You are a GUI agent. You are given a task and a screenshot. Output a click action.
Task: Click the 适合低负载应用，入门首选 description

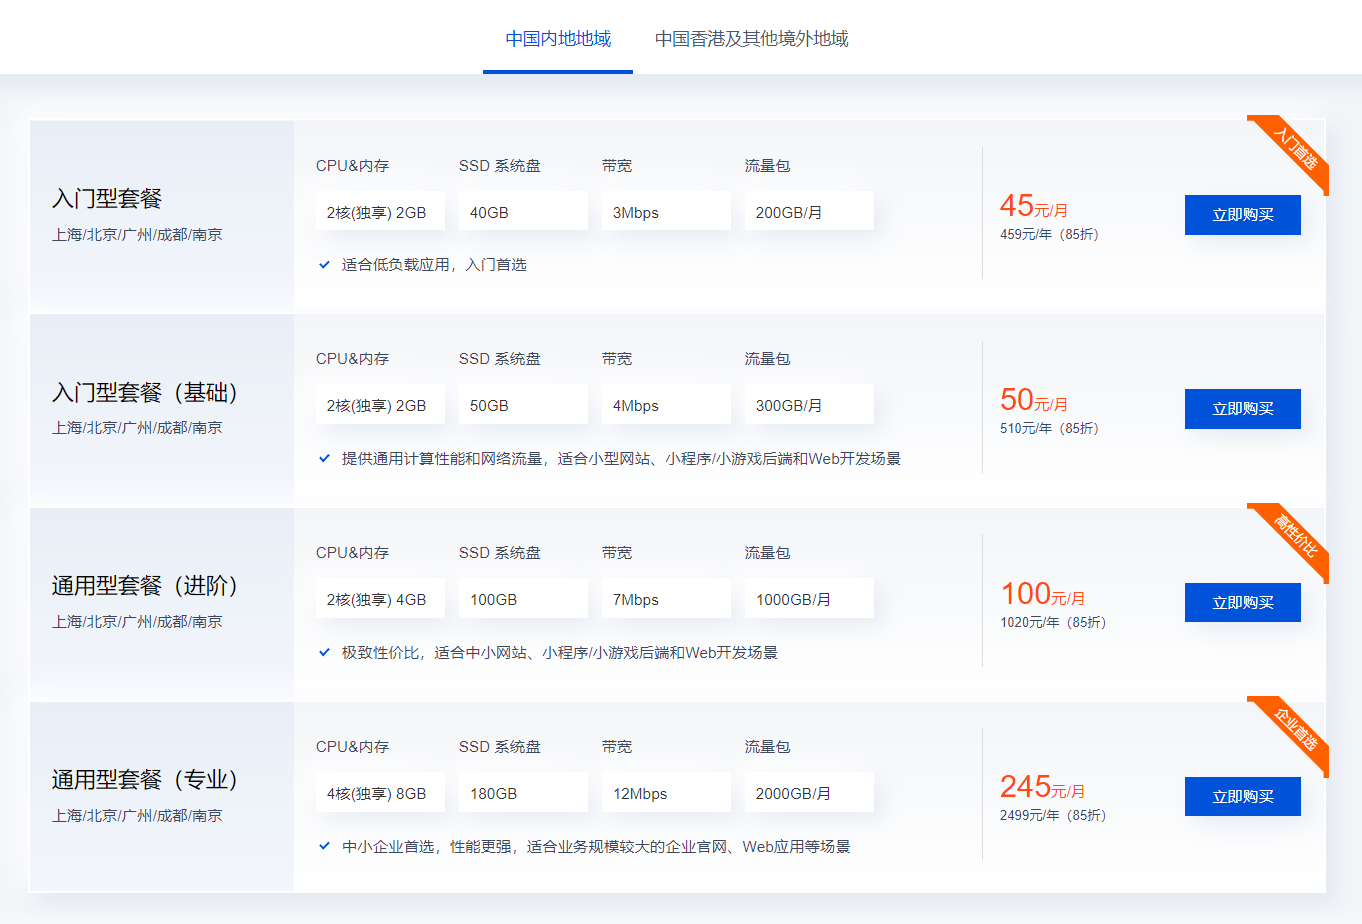tap(434, 265)
